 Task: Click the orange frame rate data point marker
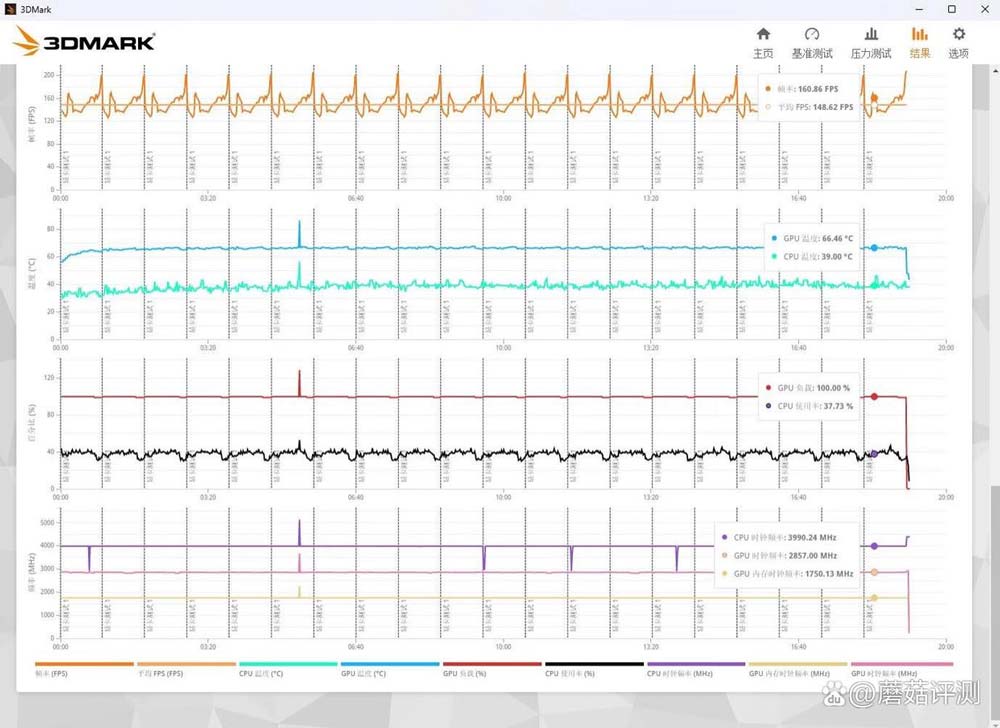point(874,98)
